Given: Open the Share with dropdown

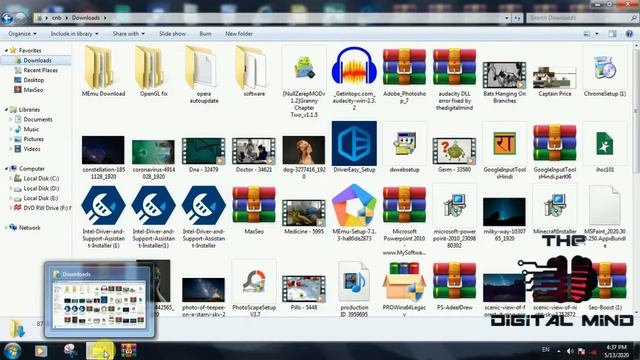Looking at the screenshot, I should point(129,34).
